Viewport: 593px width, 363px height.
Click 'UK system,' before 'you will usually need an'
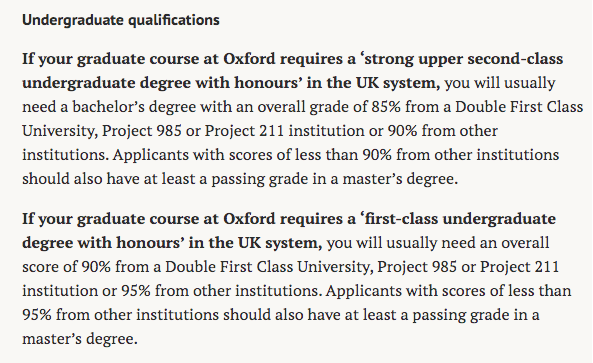(x=280, y=243)
